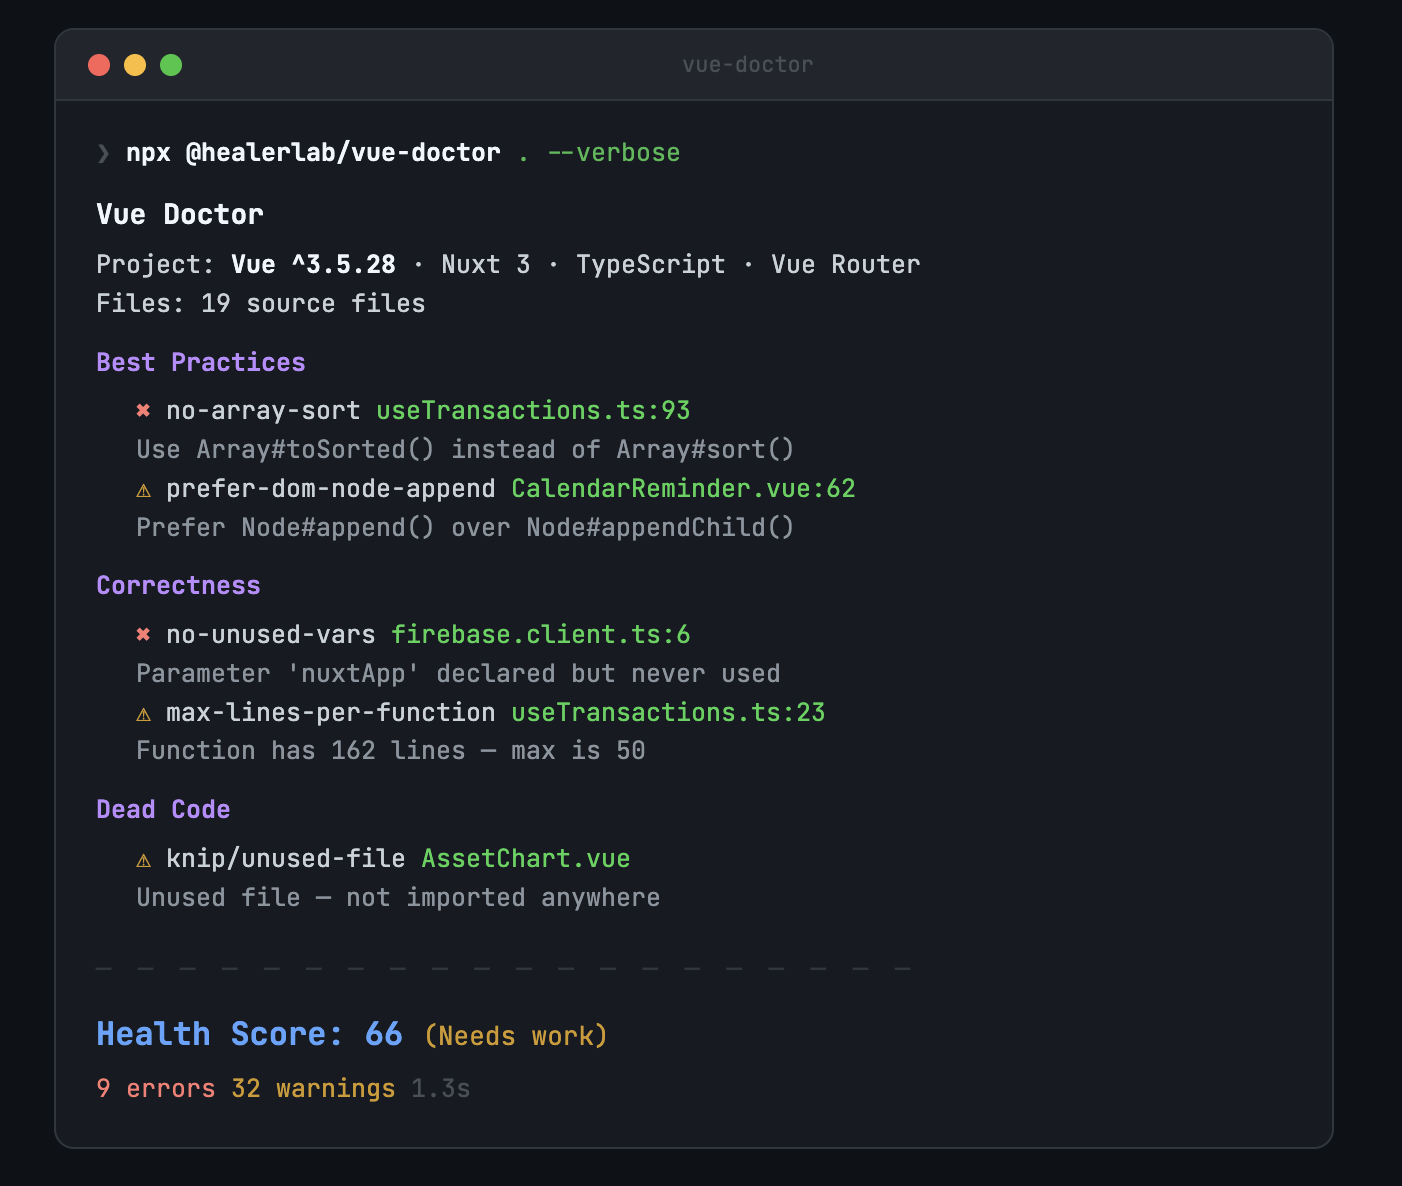This screenshot has height=1186, width=1402.
Task: Open the useTransactions.ts:93 file link
Action: click(533, 411)
